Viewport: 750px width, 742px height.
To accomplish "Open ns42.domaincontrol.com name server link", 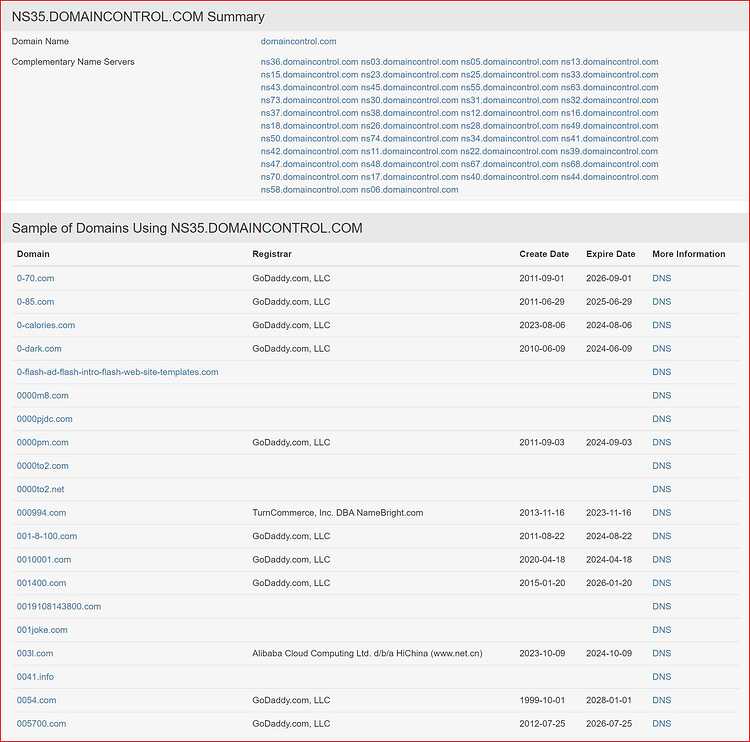I will [309, 151].
